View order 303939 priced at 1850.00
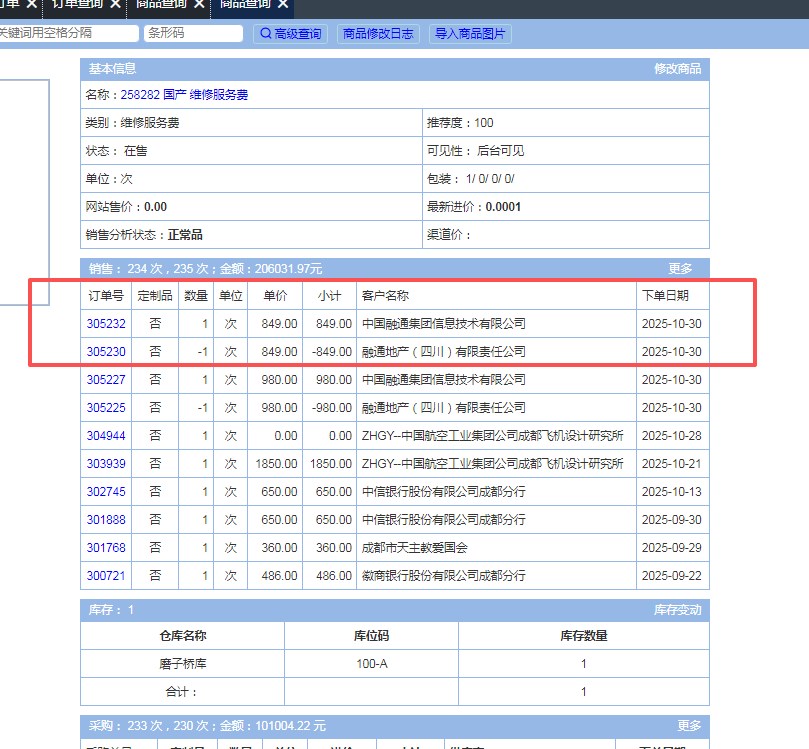The width and height of the screenshot is (809, 749). pos(106,464)
